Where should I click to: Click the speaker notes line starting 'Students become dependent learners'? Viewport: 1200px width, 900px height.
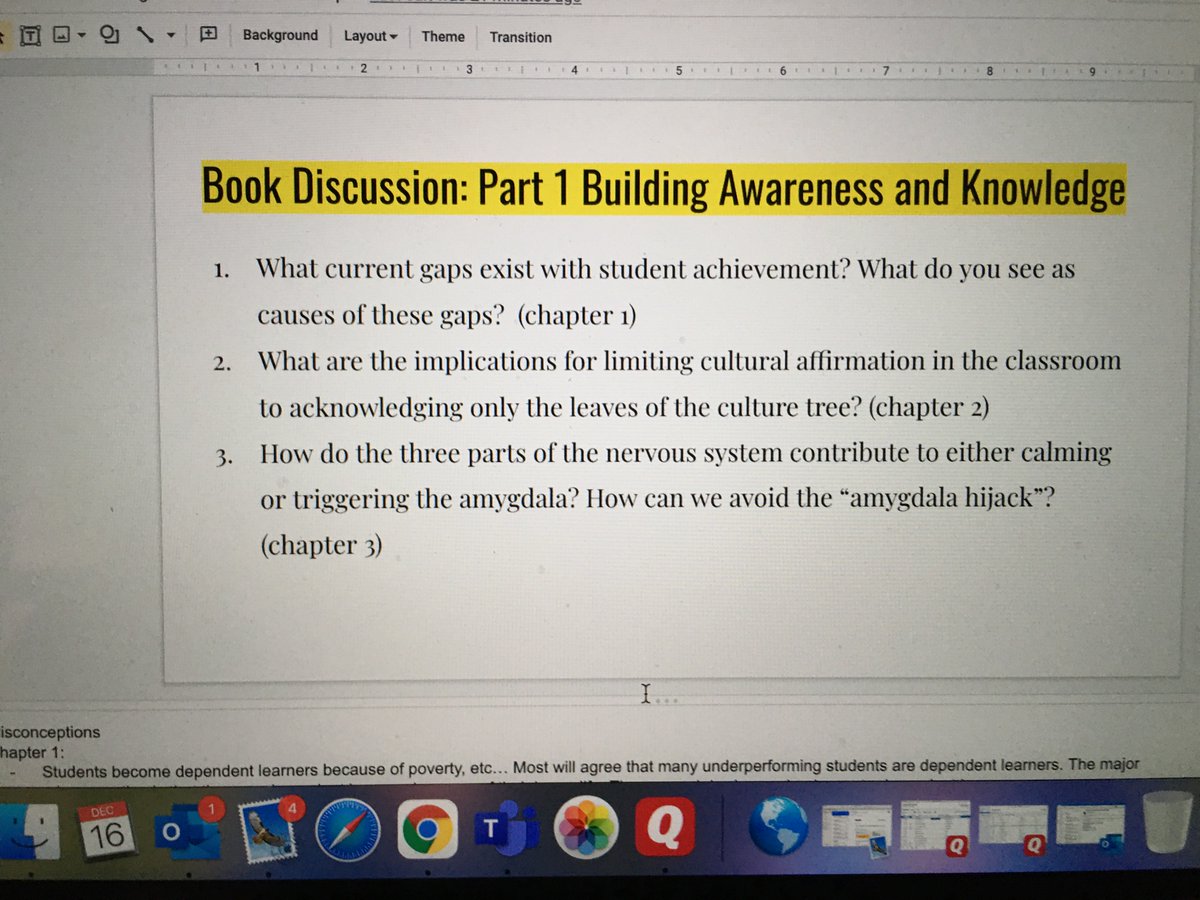590,767
